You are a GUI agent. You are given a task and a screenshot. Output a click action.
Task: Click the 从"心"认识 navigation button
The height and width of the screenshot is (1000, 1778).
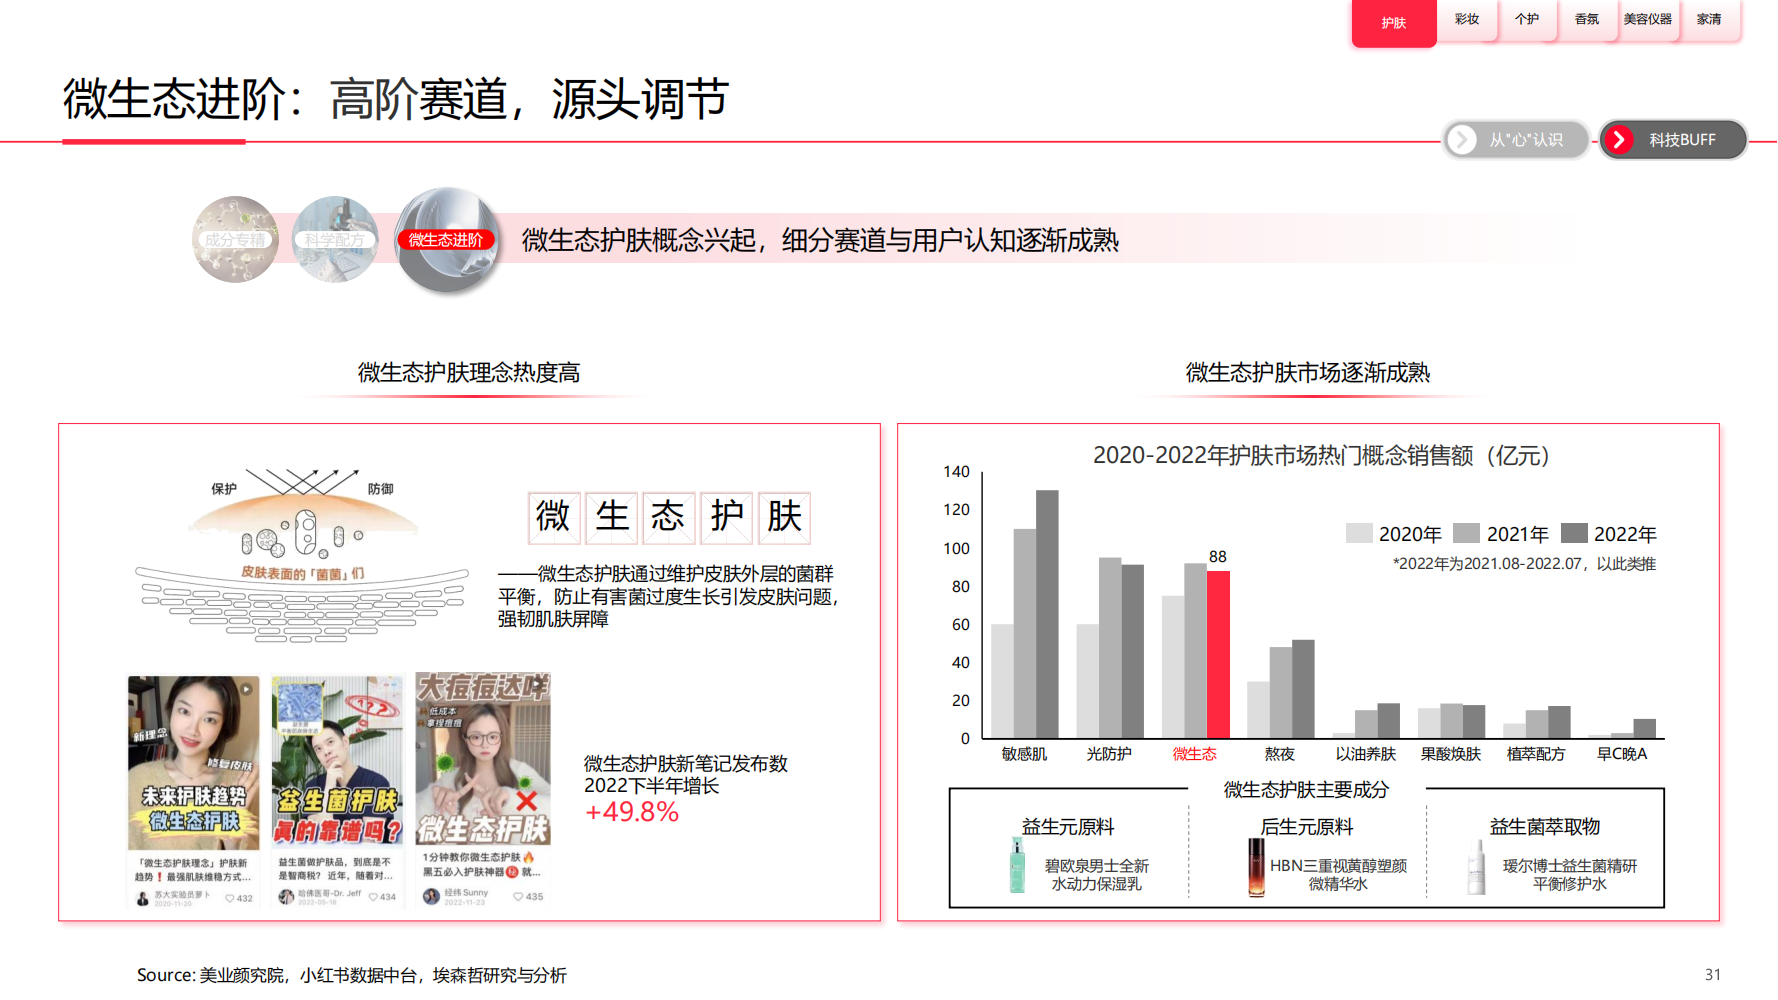point(1516,140)
